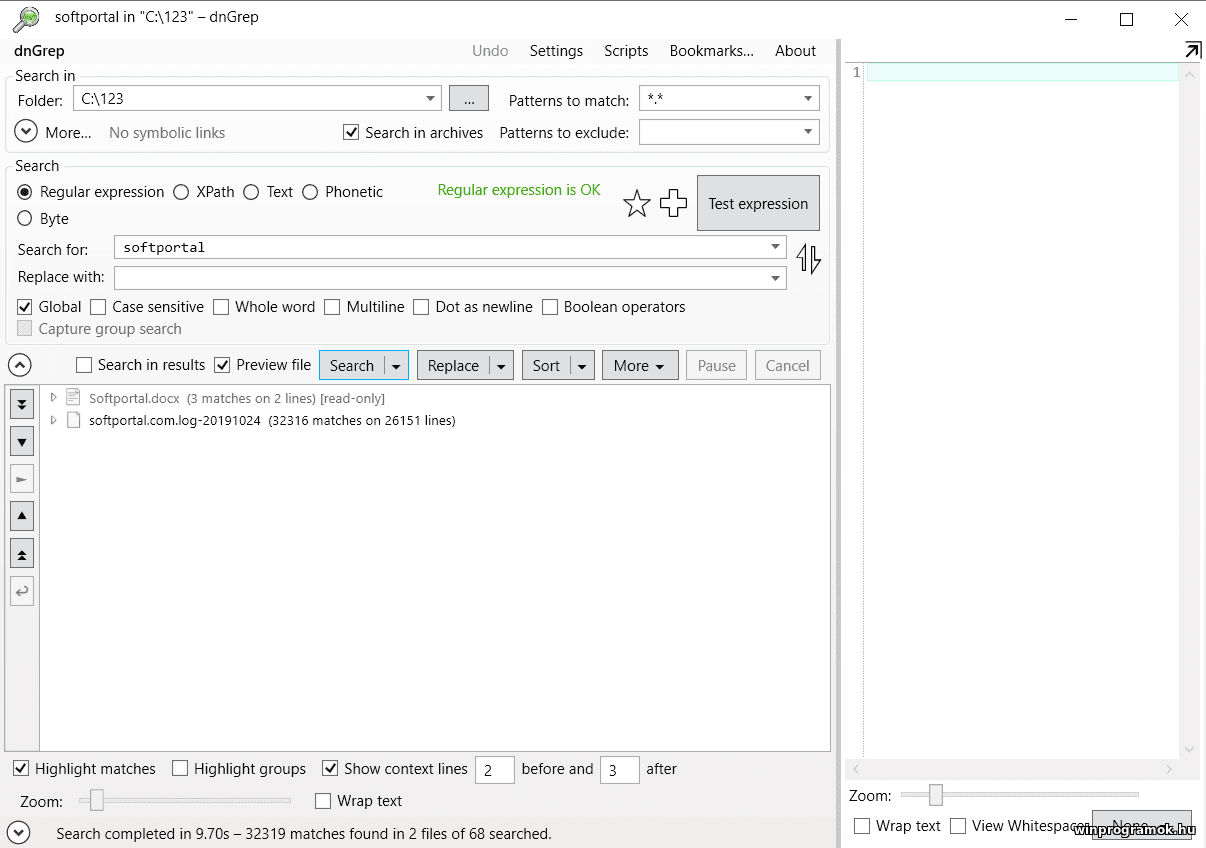Pop out the preview panel arrow icon
This screenshot has height=848, width=1206.
coord(1192,50)
